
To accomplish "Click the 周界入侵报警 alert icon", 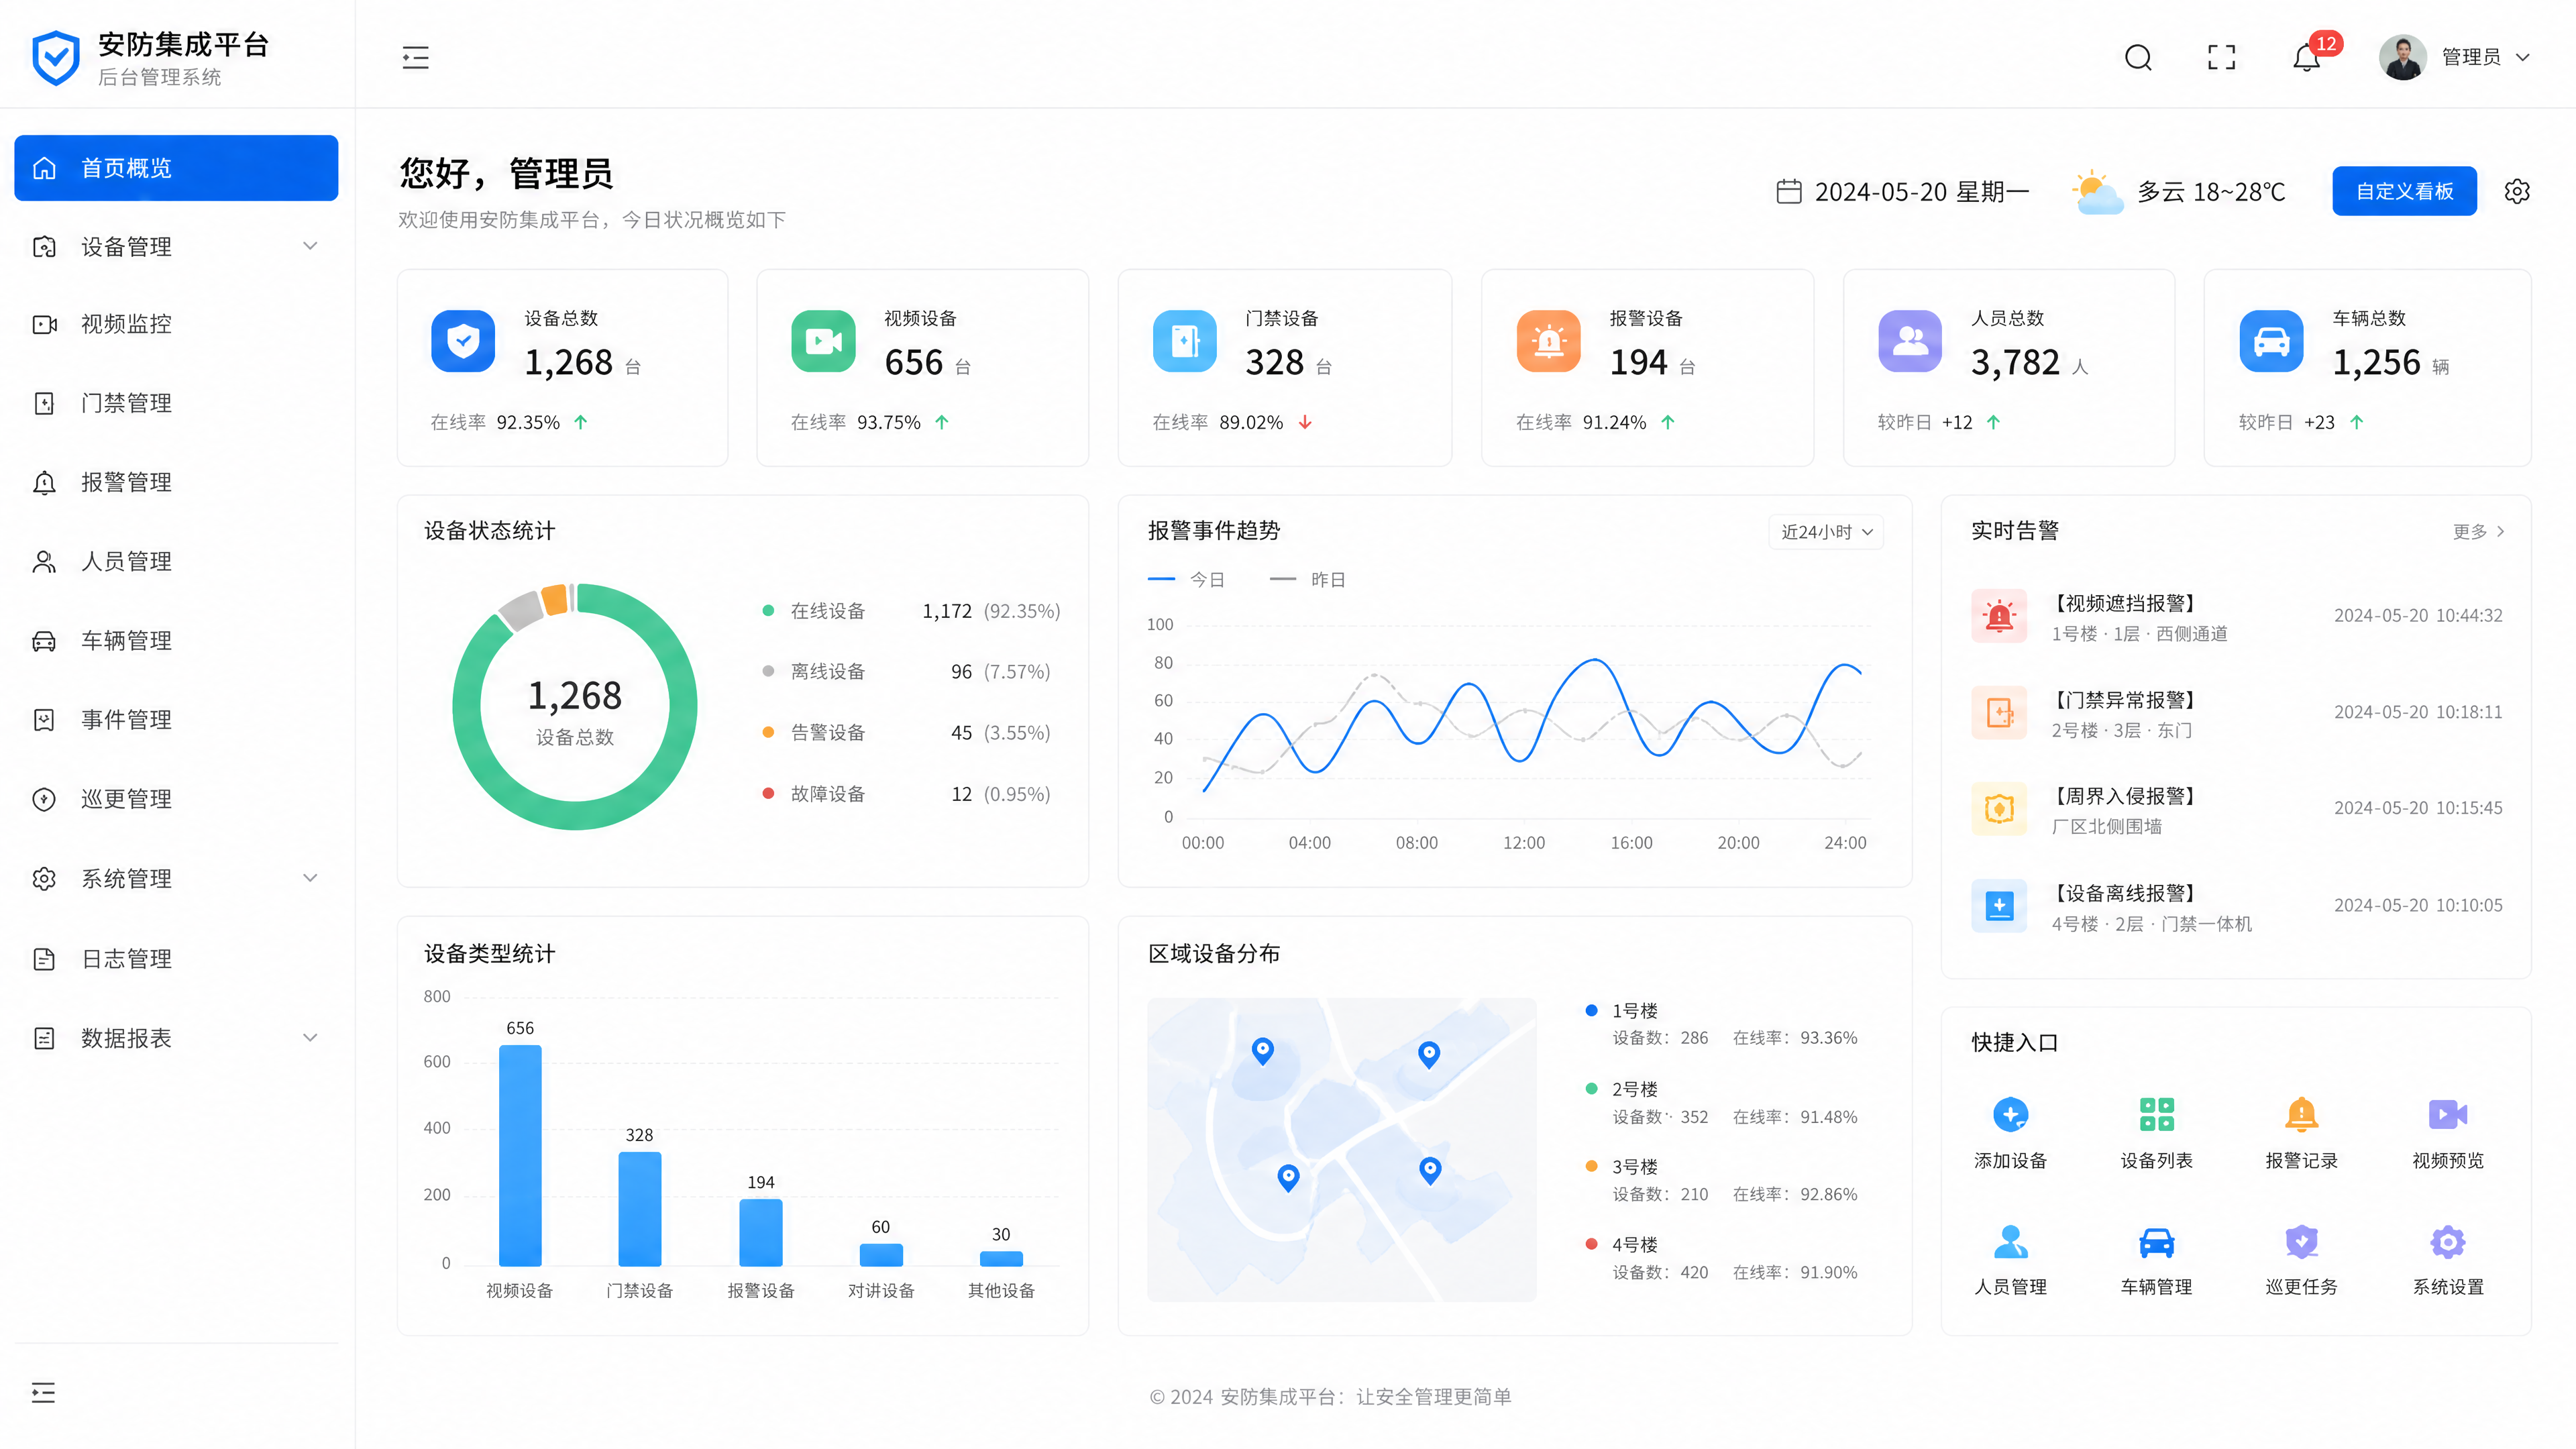I will 1999,809.
